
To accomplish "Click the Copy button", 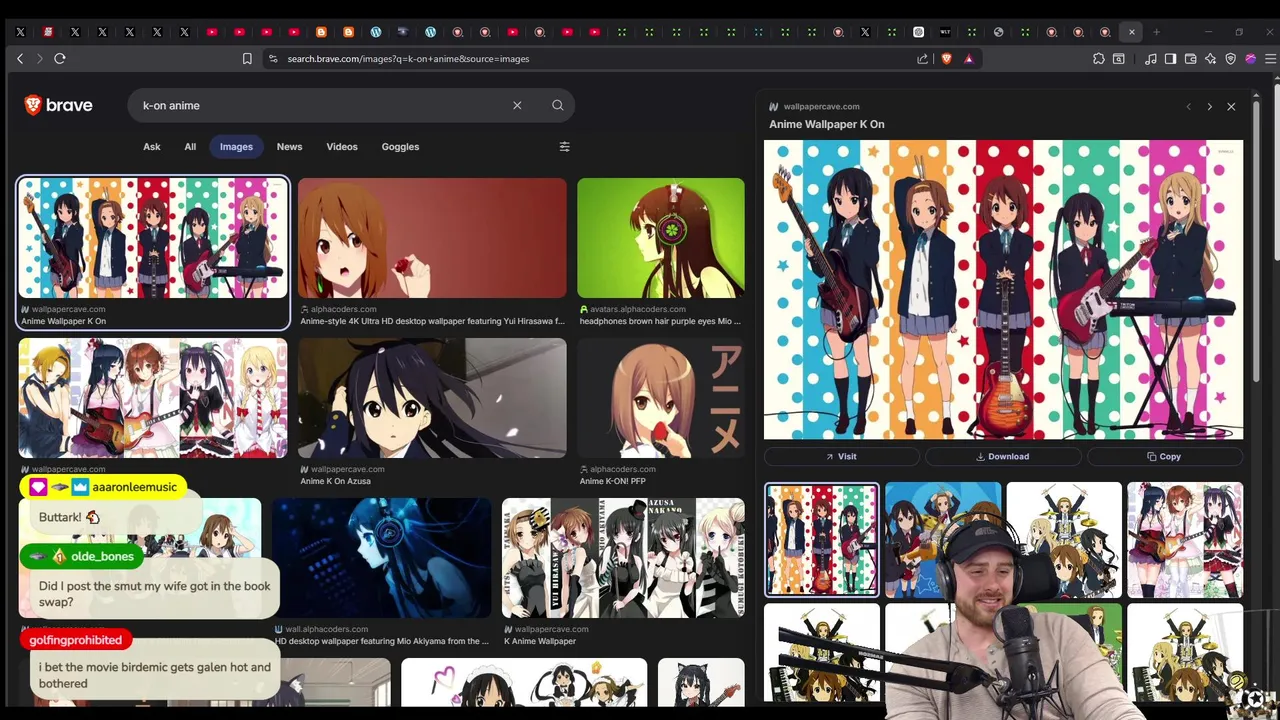I will tap(1164, 456).
